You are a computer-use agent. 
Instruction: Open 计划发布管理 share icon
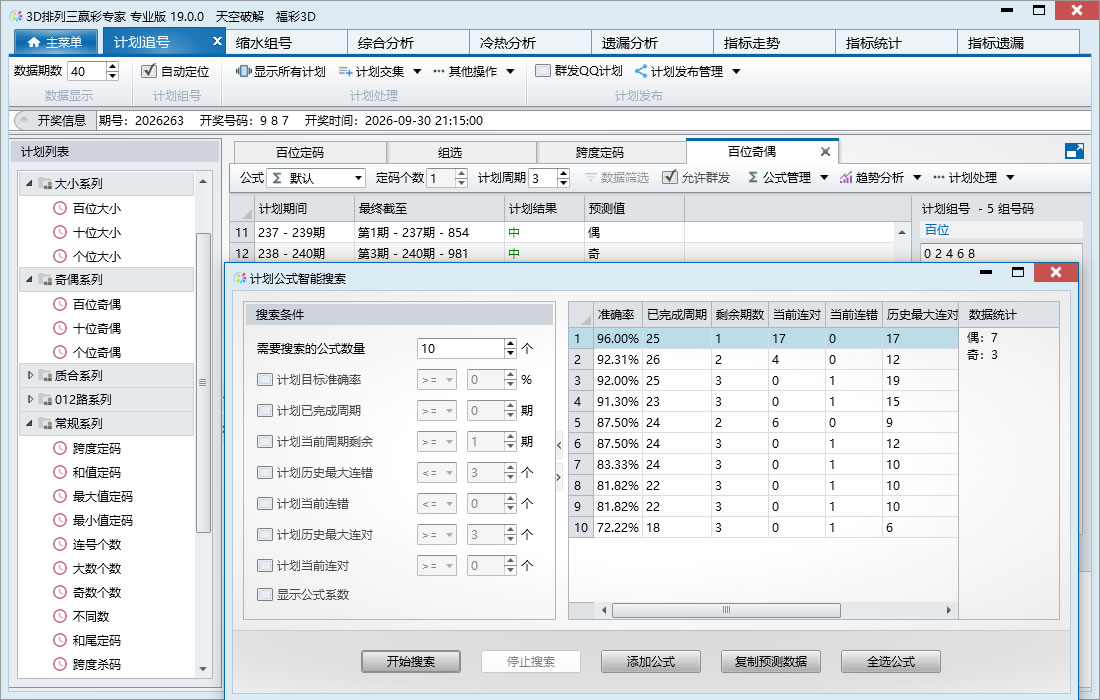pos(640,71)
